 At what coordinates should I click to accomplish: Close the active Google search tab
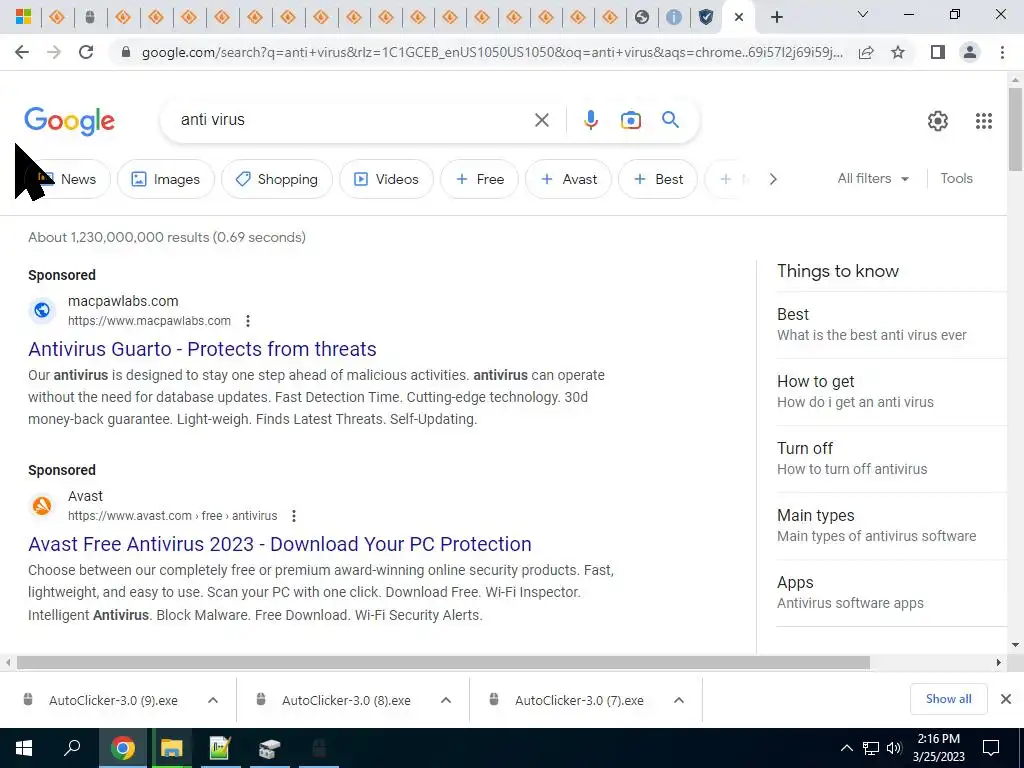pyautogui.click(x=739, y=17)
